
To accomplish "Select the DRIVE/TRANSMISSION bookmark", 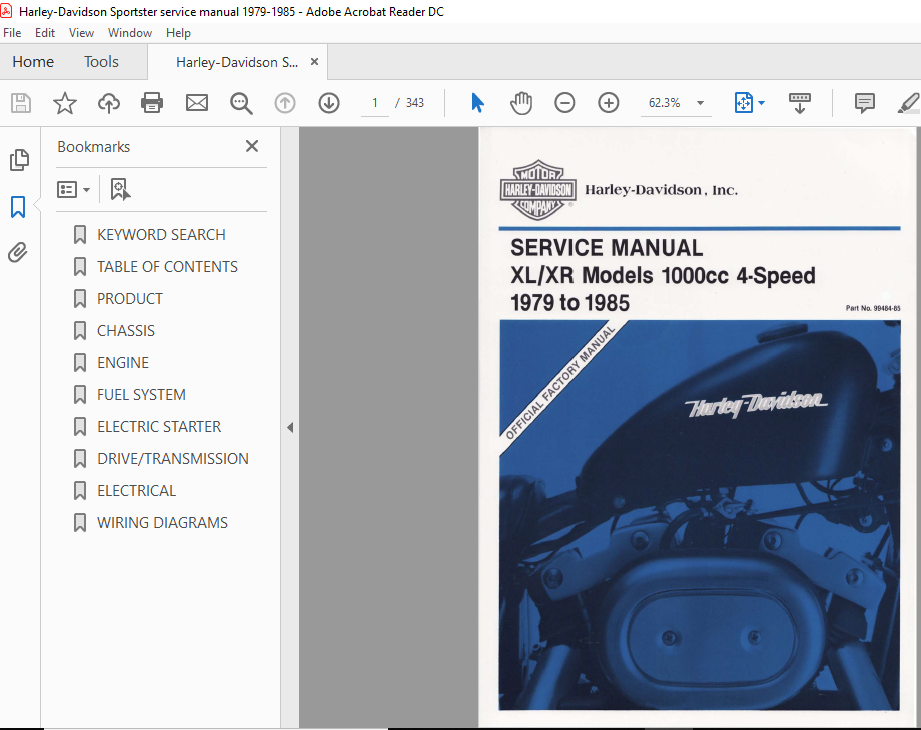I will [x=173, y=459].
